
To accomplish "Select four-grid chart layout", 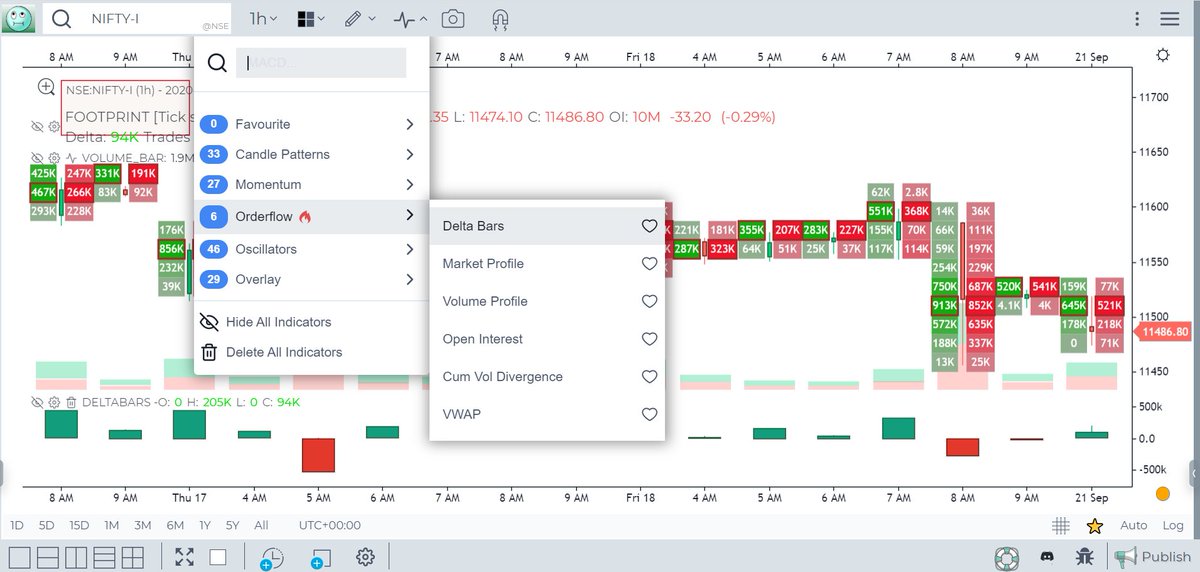I will (132, 557).
